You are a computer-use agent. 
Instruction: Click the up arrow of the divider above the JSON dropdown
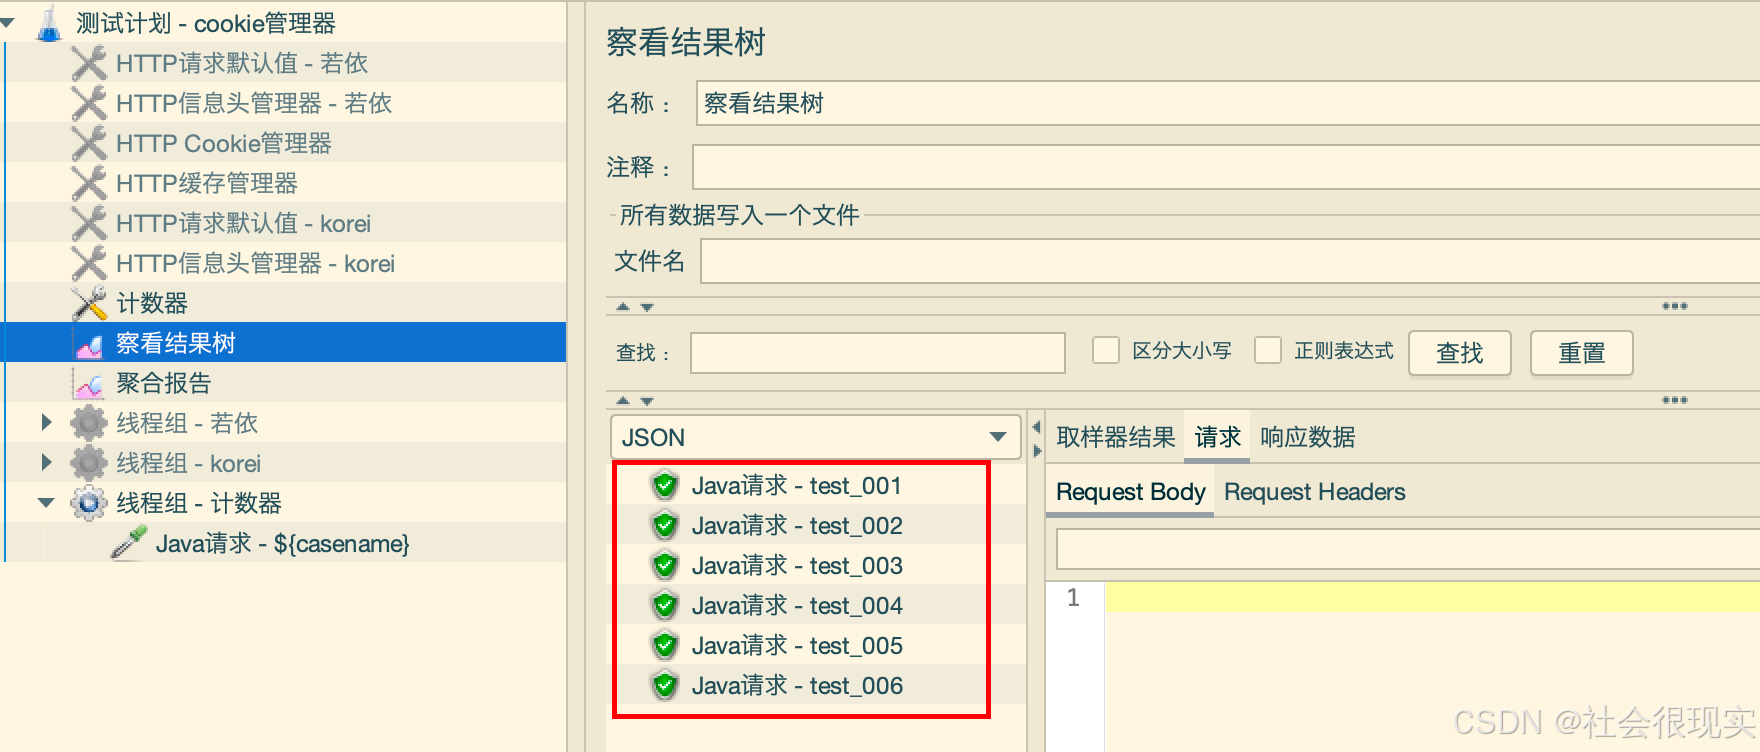tap(623, 400)
